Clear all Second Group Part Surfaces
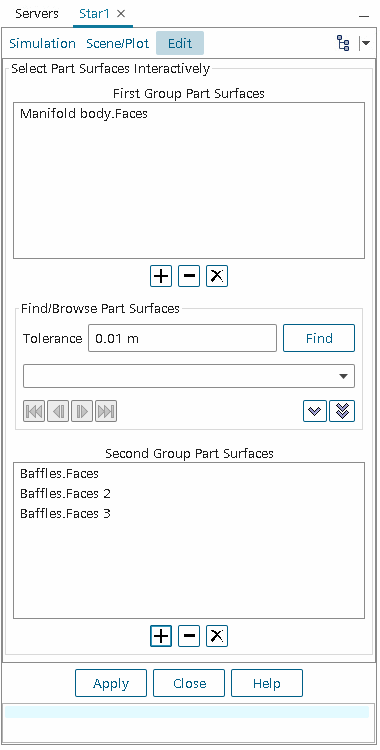Viewport: 380px width, 750px height. tap(217, 636)
